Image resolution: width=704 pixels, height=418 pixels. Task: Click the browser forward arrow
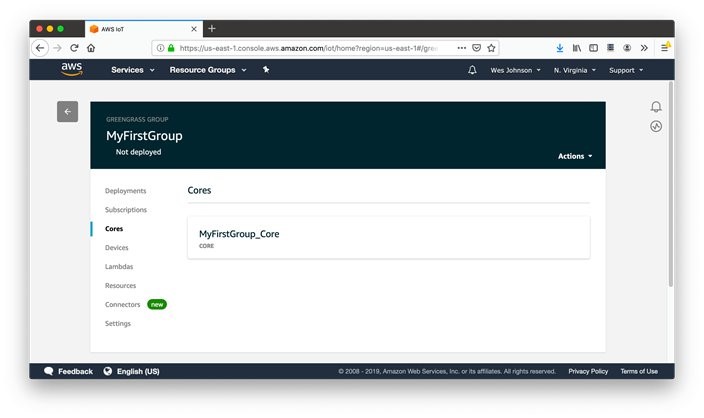point(57,48)
